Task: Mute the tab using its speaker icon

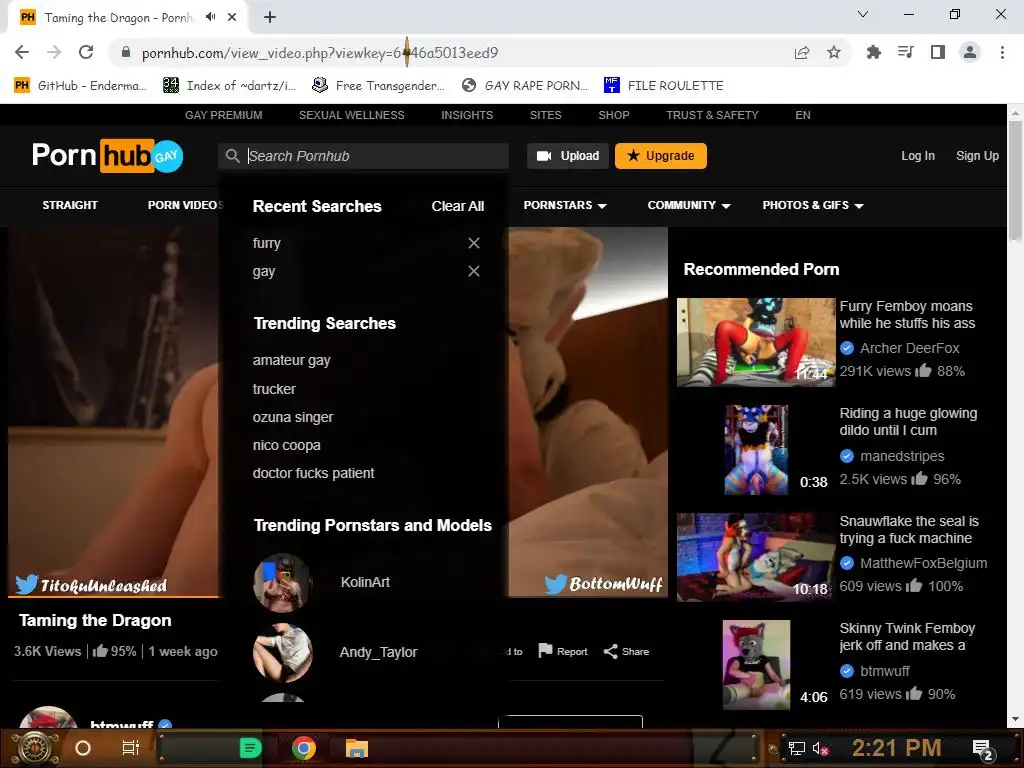Action: point(210,17)
